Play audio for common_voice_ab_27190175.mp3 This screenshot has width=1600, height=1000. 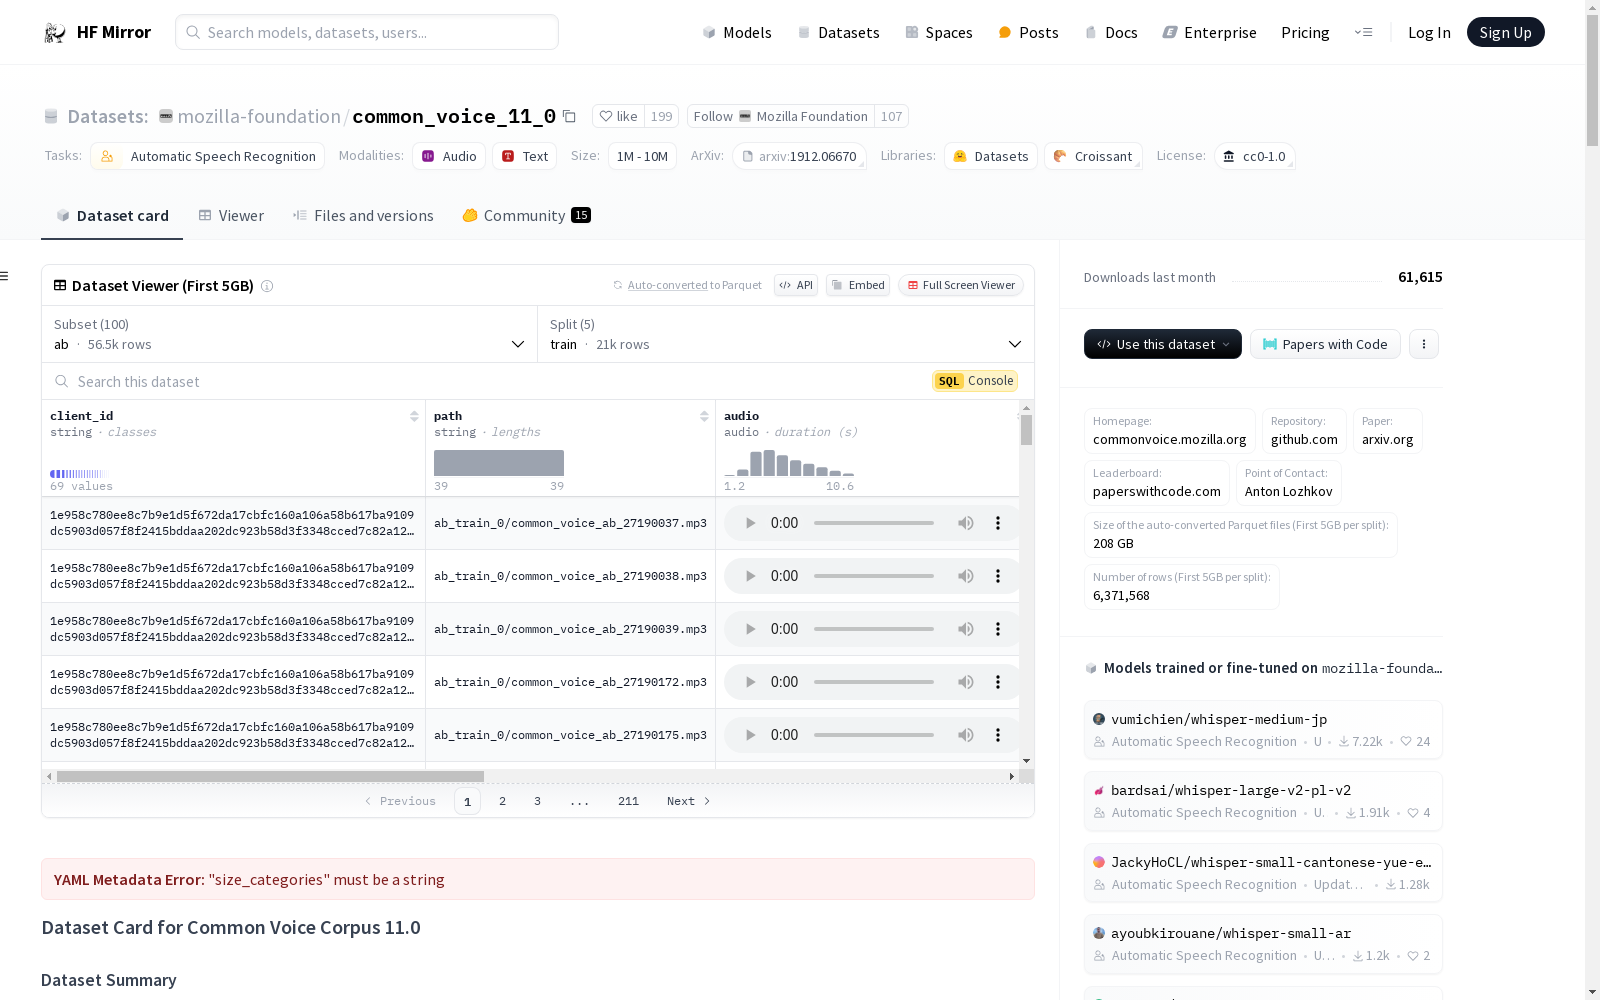pyautogui.click(x=750, y=735)
